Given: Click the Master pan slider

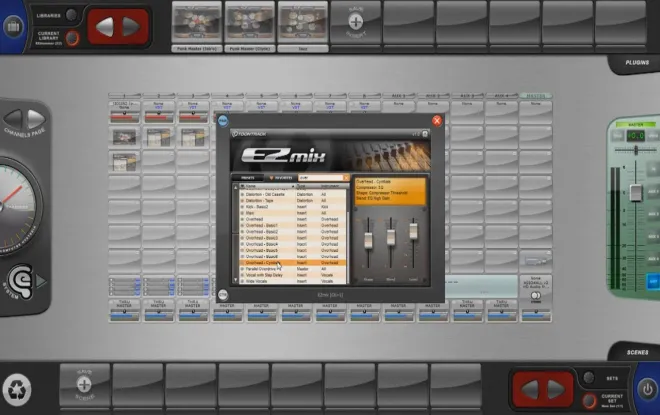Looking at the screenshot, I should pyautogui.click(x=636, y=150).
